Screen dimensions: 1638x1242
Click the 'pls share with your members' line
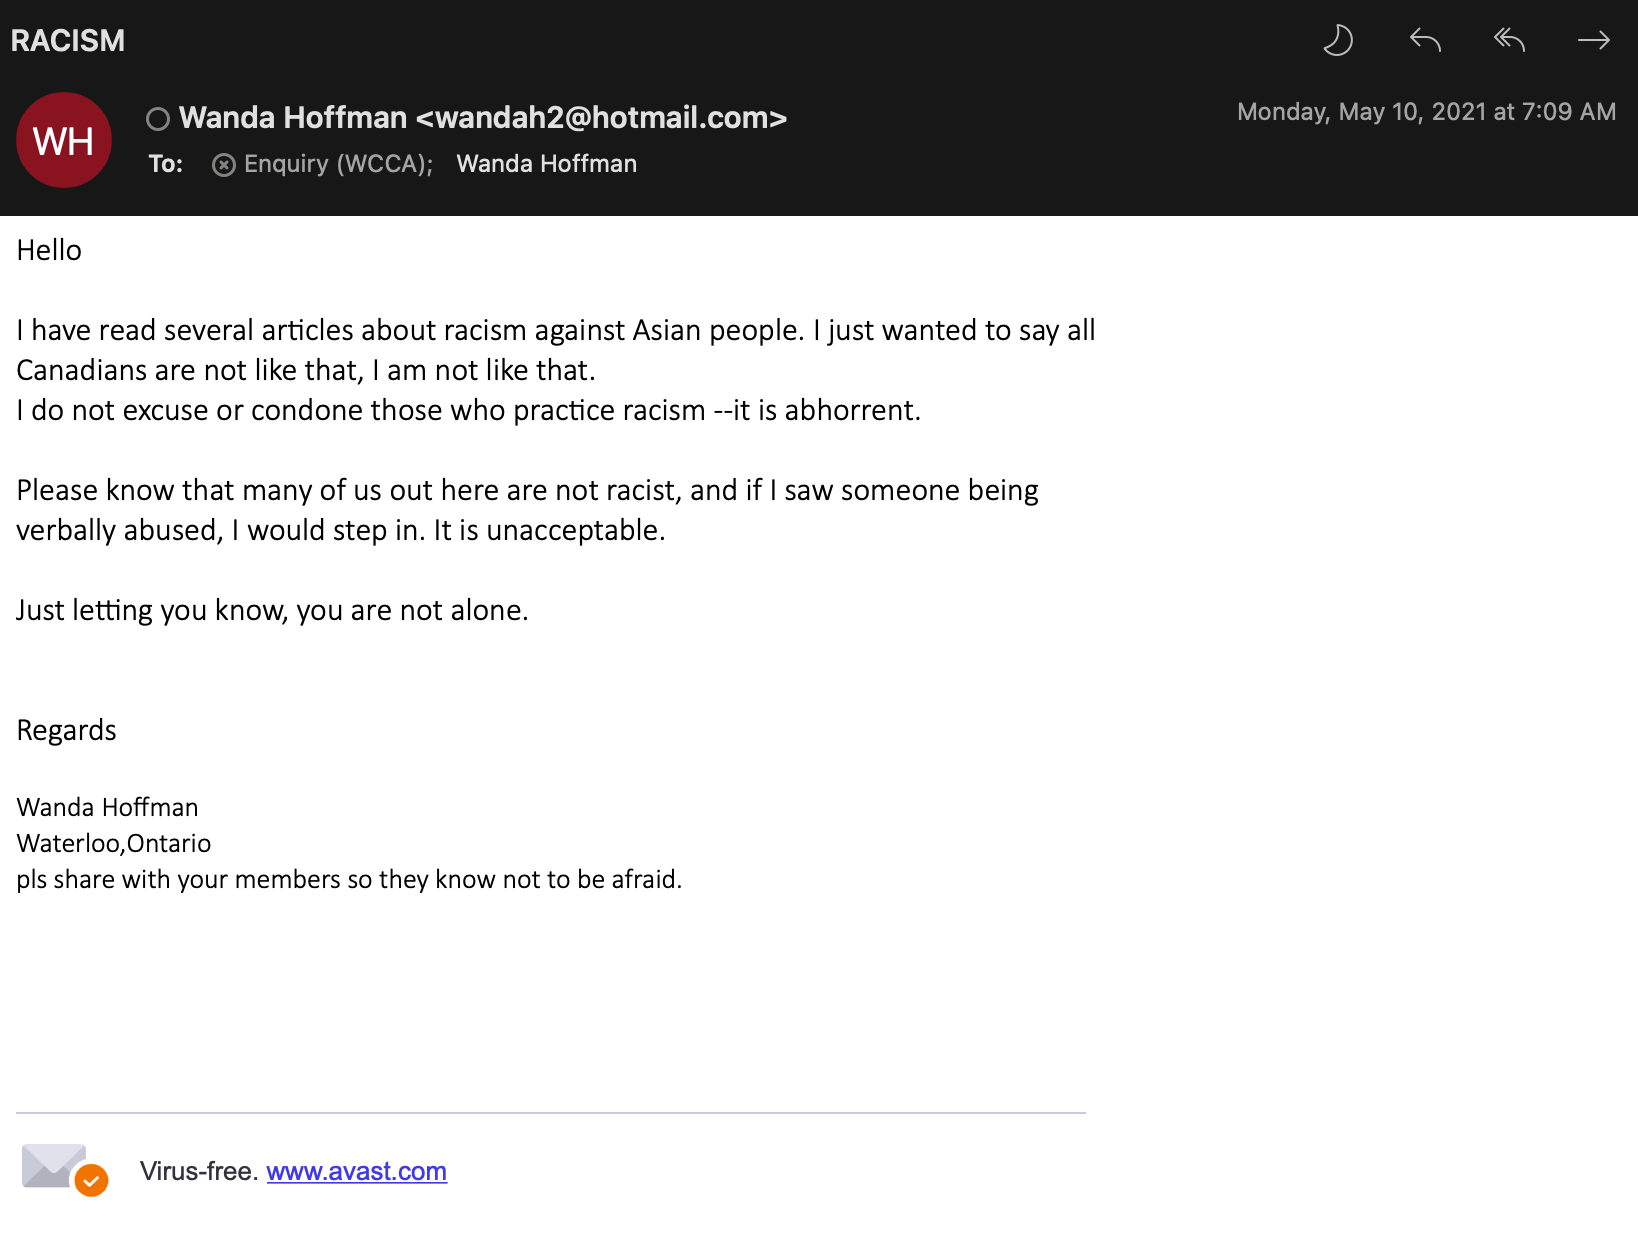(349, 879)
